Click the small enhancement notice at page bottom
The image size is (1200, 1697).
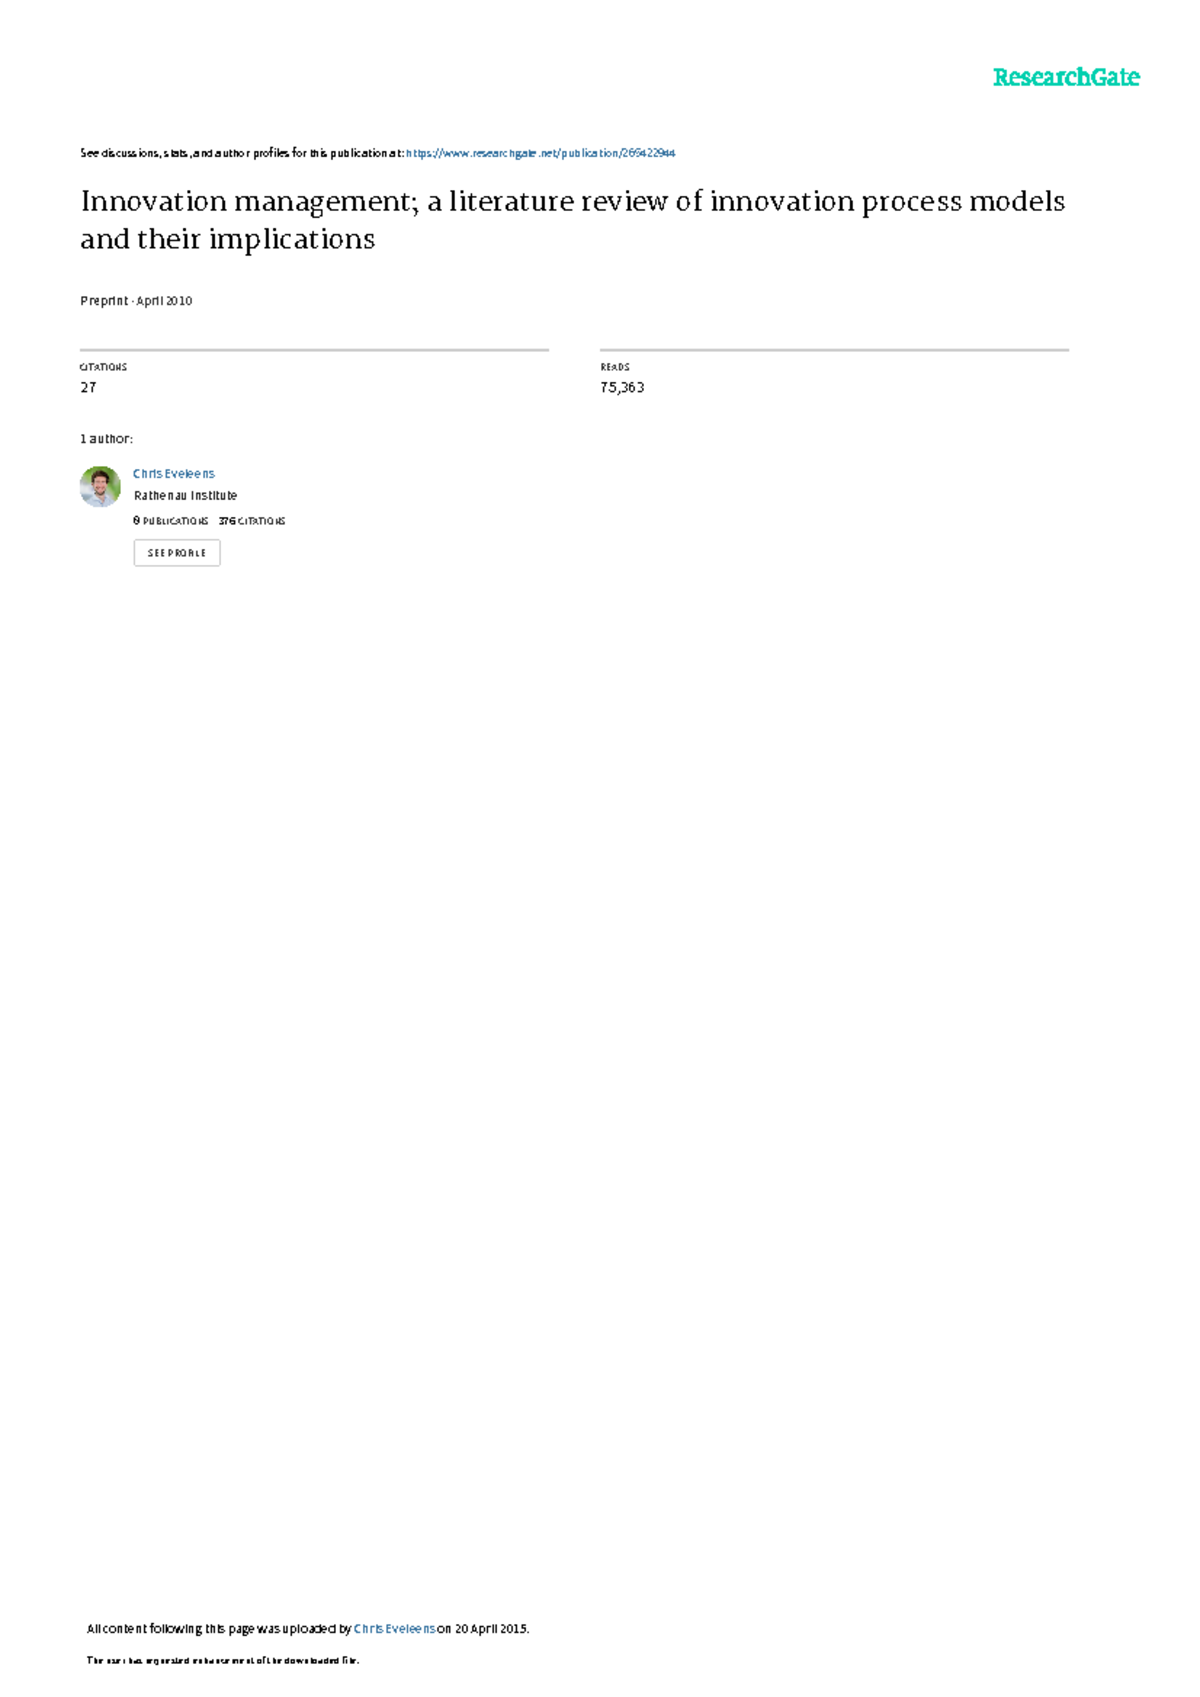pyautogui.click(x=222, y=1660)
